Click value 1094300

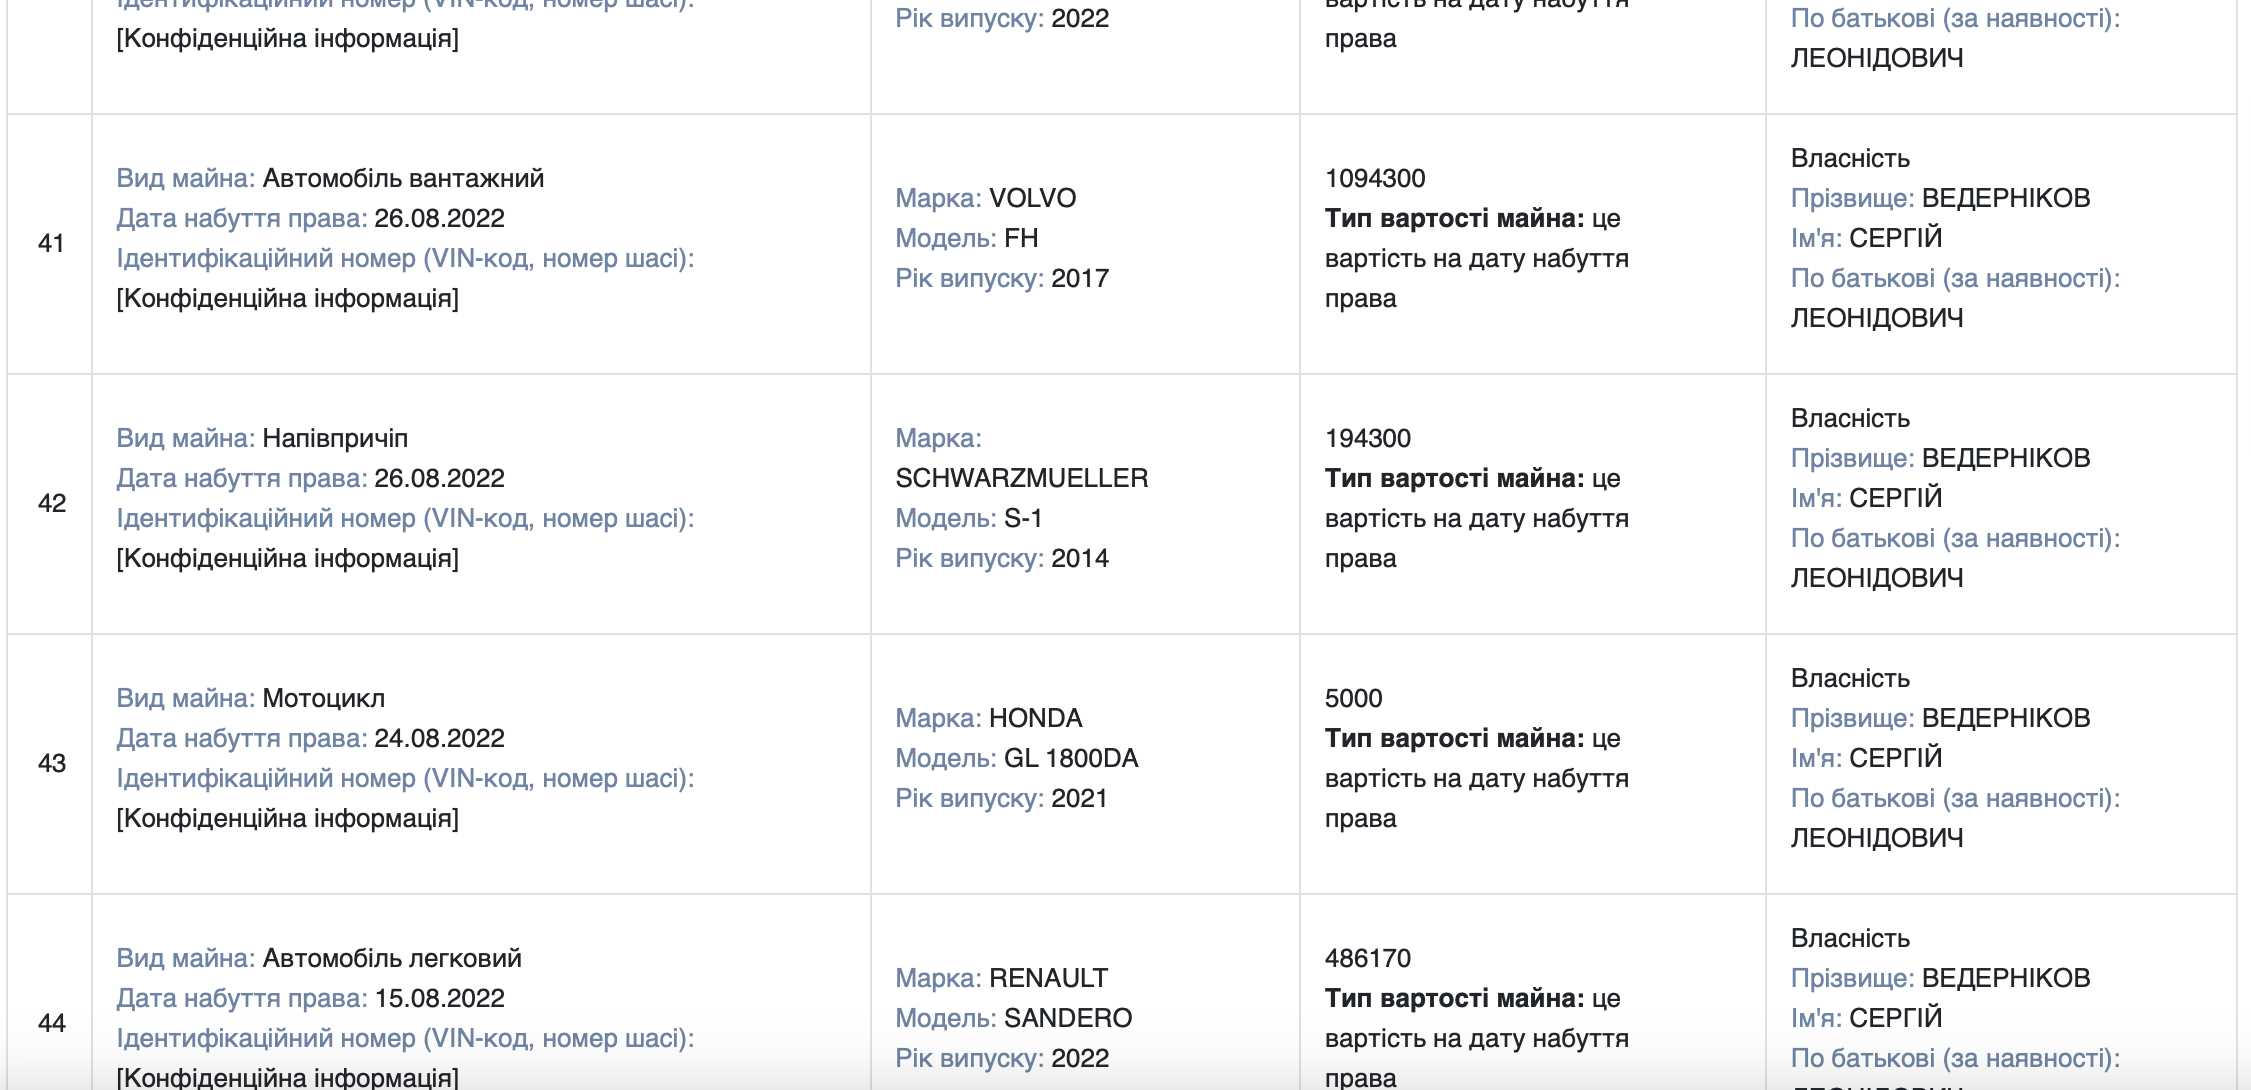coord(1375,178)
